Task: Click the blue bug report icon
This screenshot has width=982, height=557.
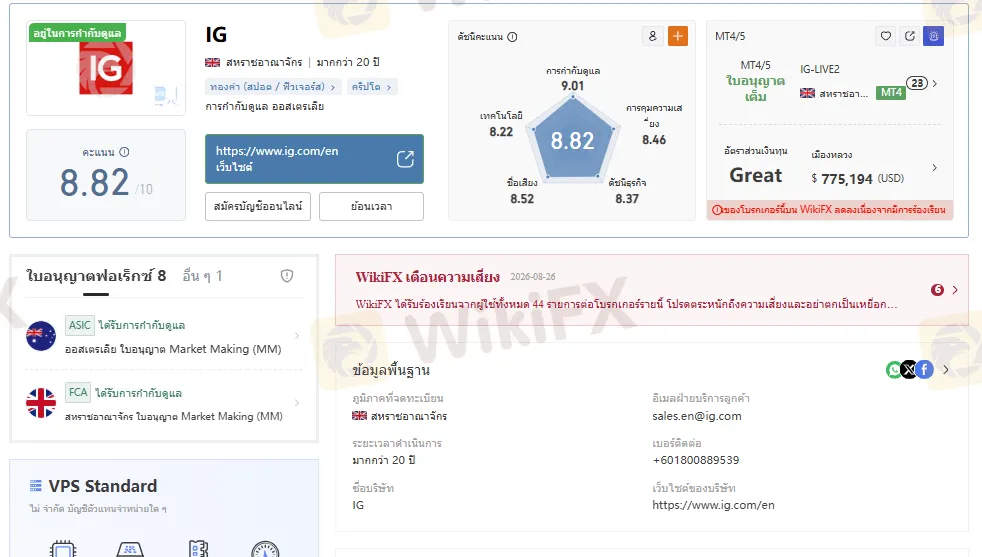Action: pos(933,36)
